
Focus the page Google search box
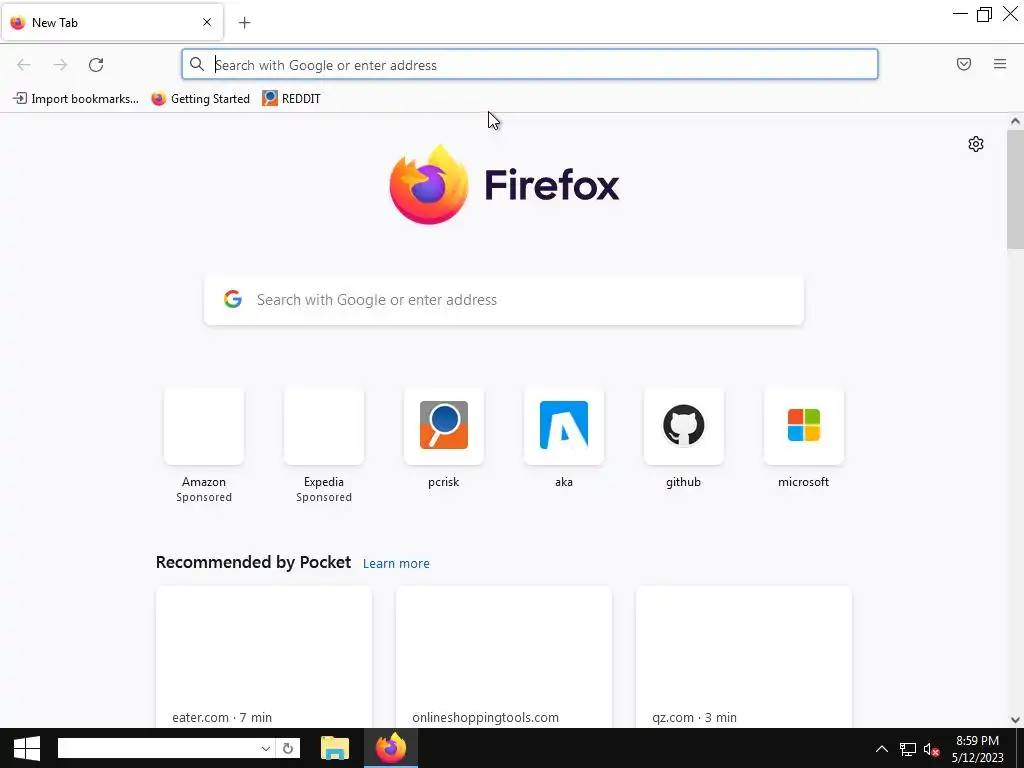pyautogui.click(x=504, y=300)
